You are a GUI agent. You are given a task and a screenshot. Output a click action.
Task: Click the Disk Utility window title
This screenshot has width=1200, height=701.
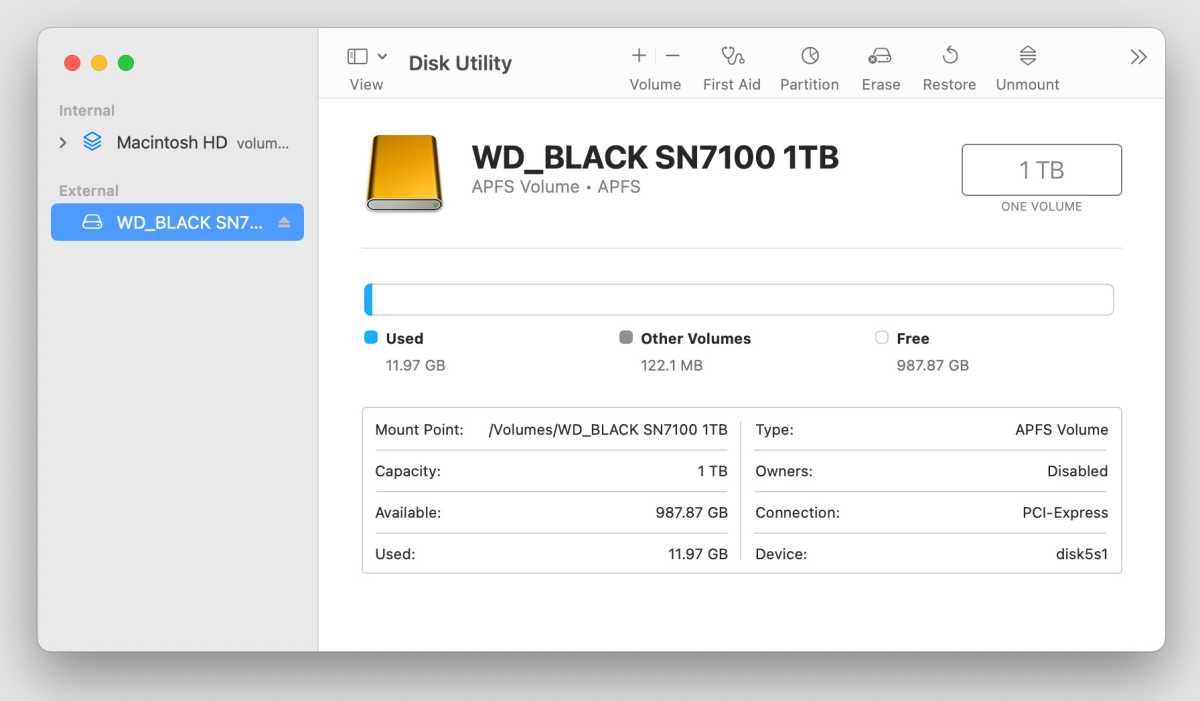[x=460, y=63]
